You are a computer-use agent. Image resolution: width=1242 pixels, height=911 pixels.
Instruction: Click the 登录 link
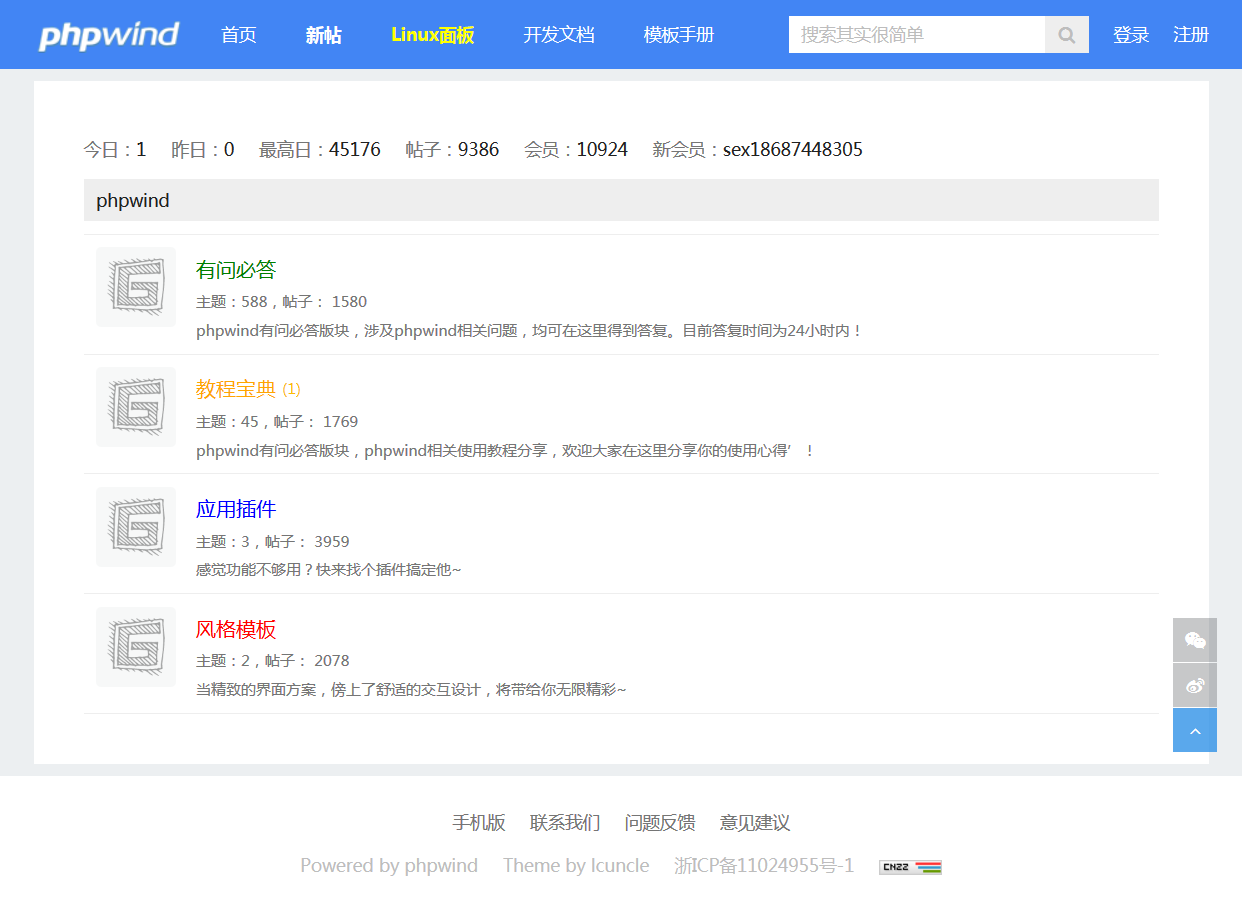click(1131, 35)
